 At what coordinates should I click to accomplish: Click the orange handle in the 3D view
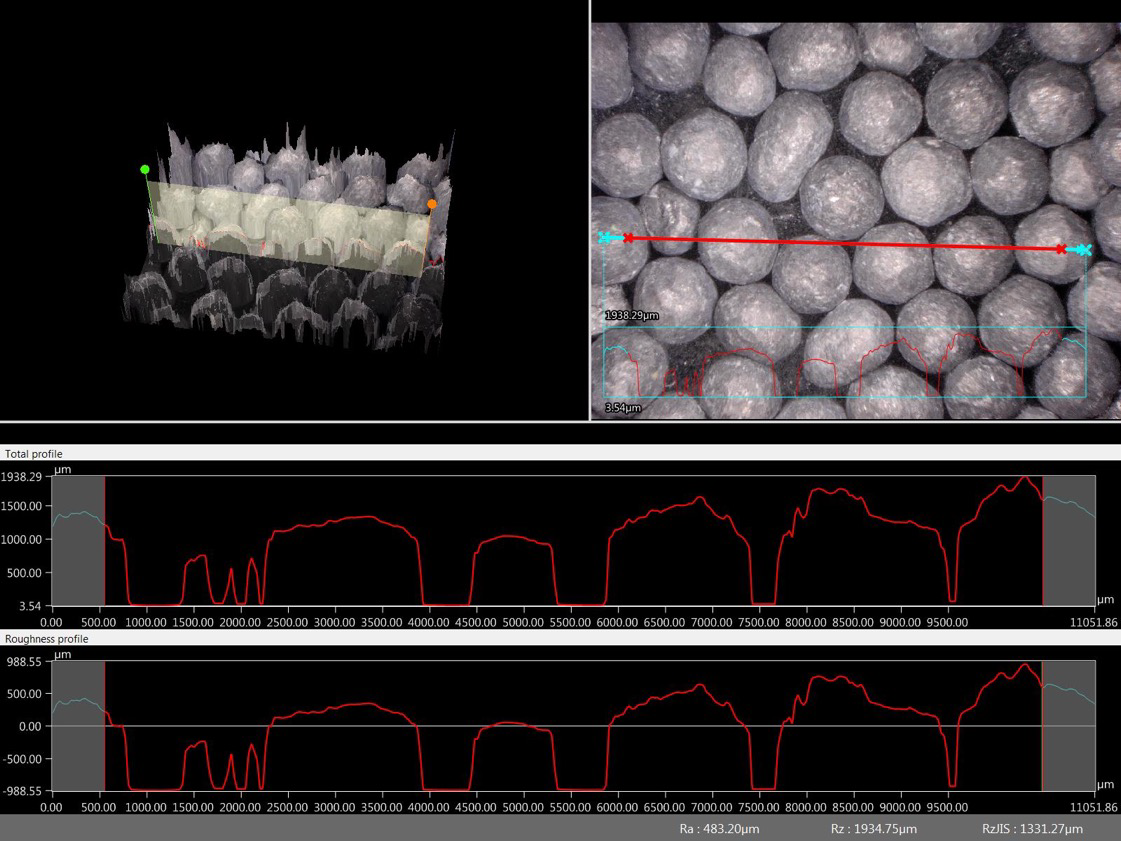coord(432,204)
